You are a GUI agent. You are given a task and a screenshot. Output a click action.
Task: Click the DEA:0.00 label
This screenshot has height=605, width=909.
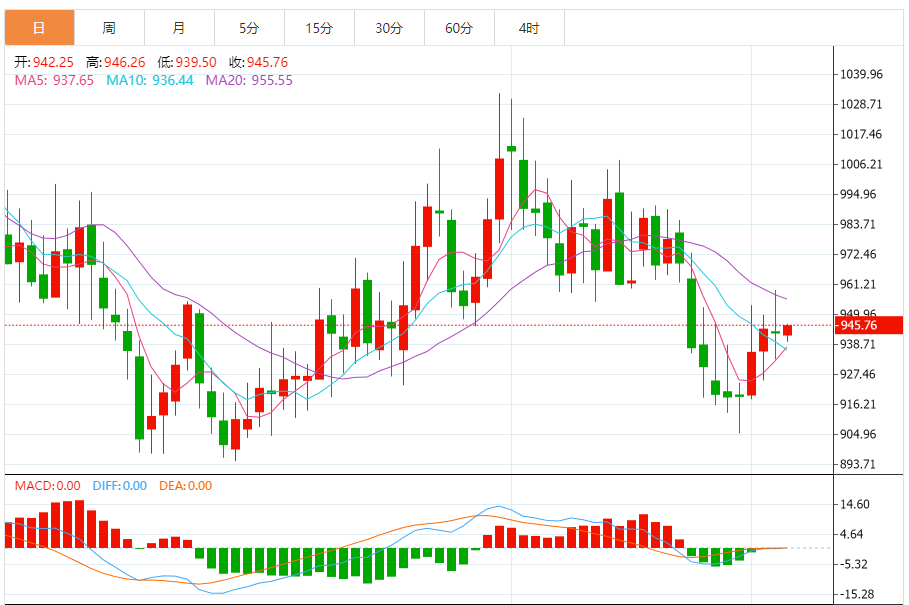[x=186, y=486]
